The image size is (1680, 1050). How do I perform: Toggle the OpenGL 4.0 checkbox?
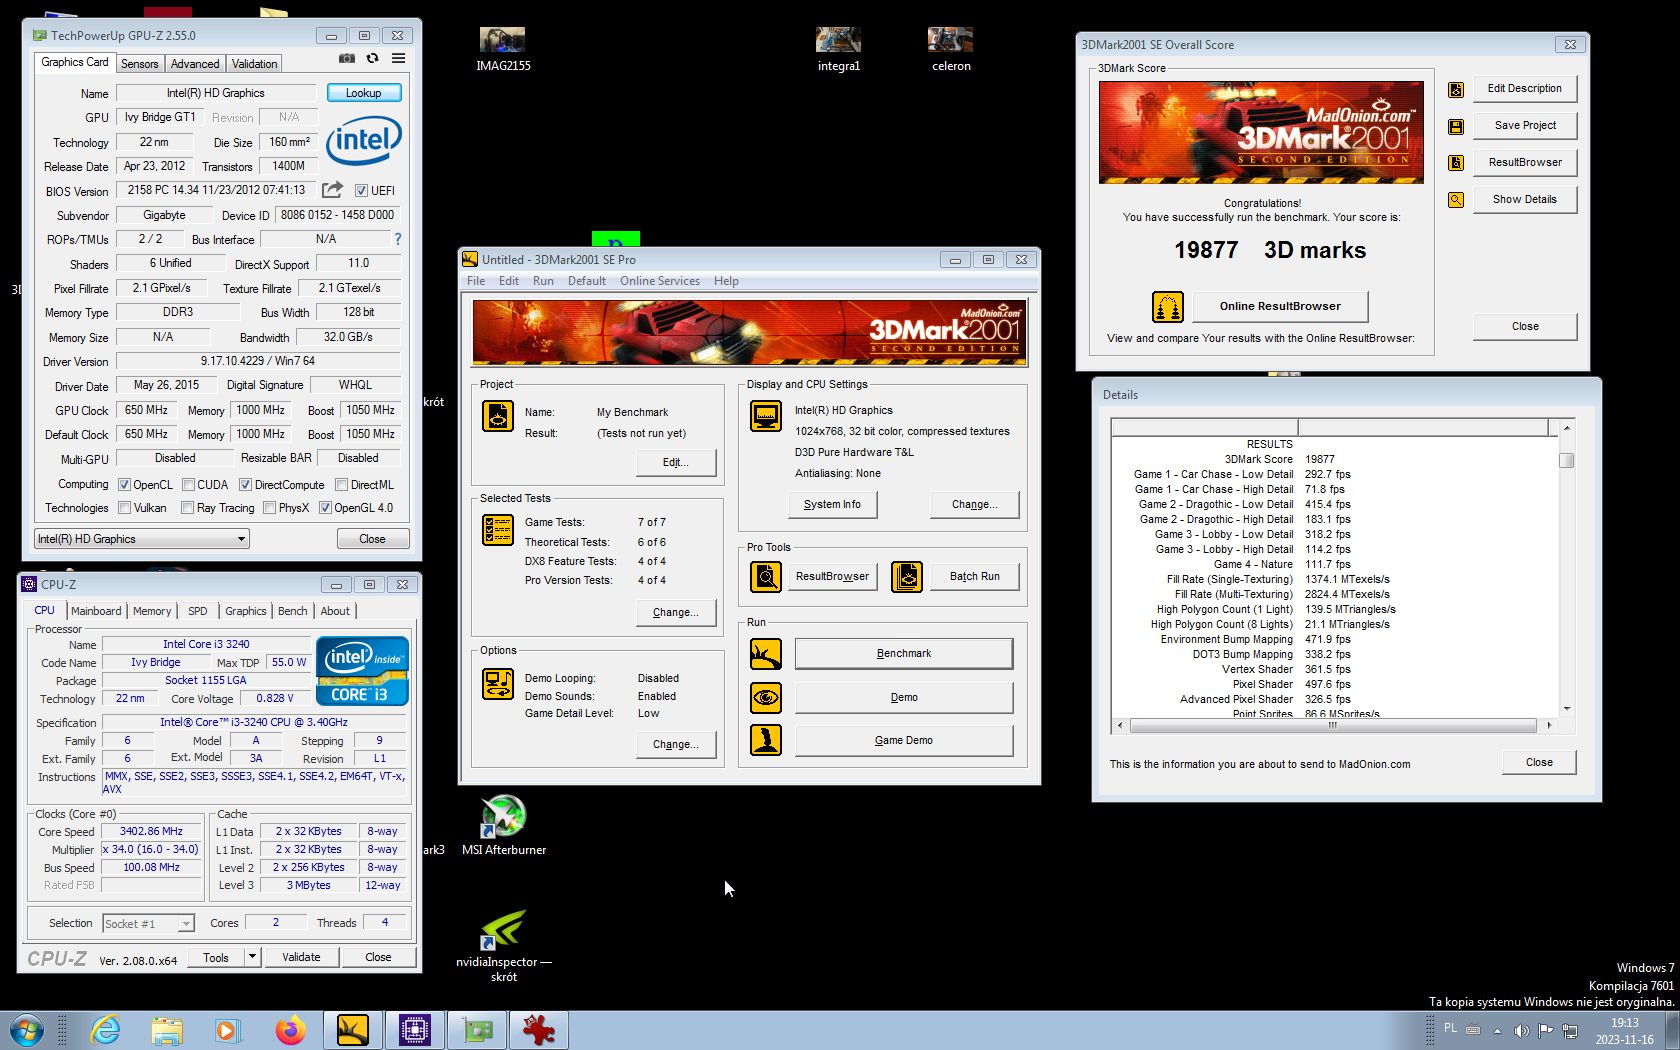coord(325,508)
